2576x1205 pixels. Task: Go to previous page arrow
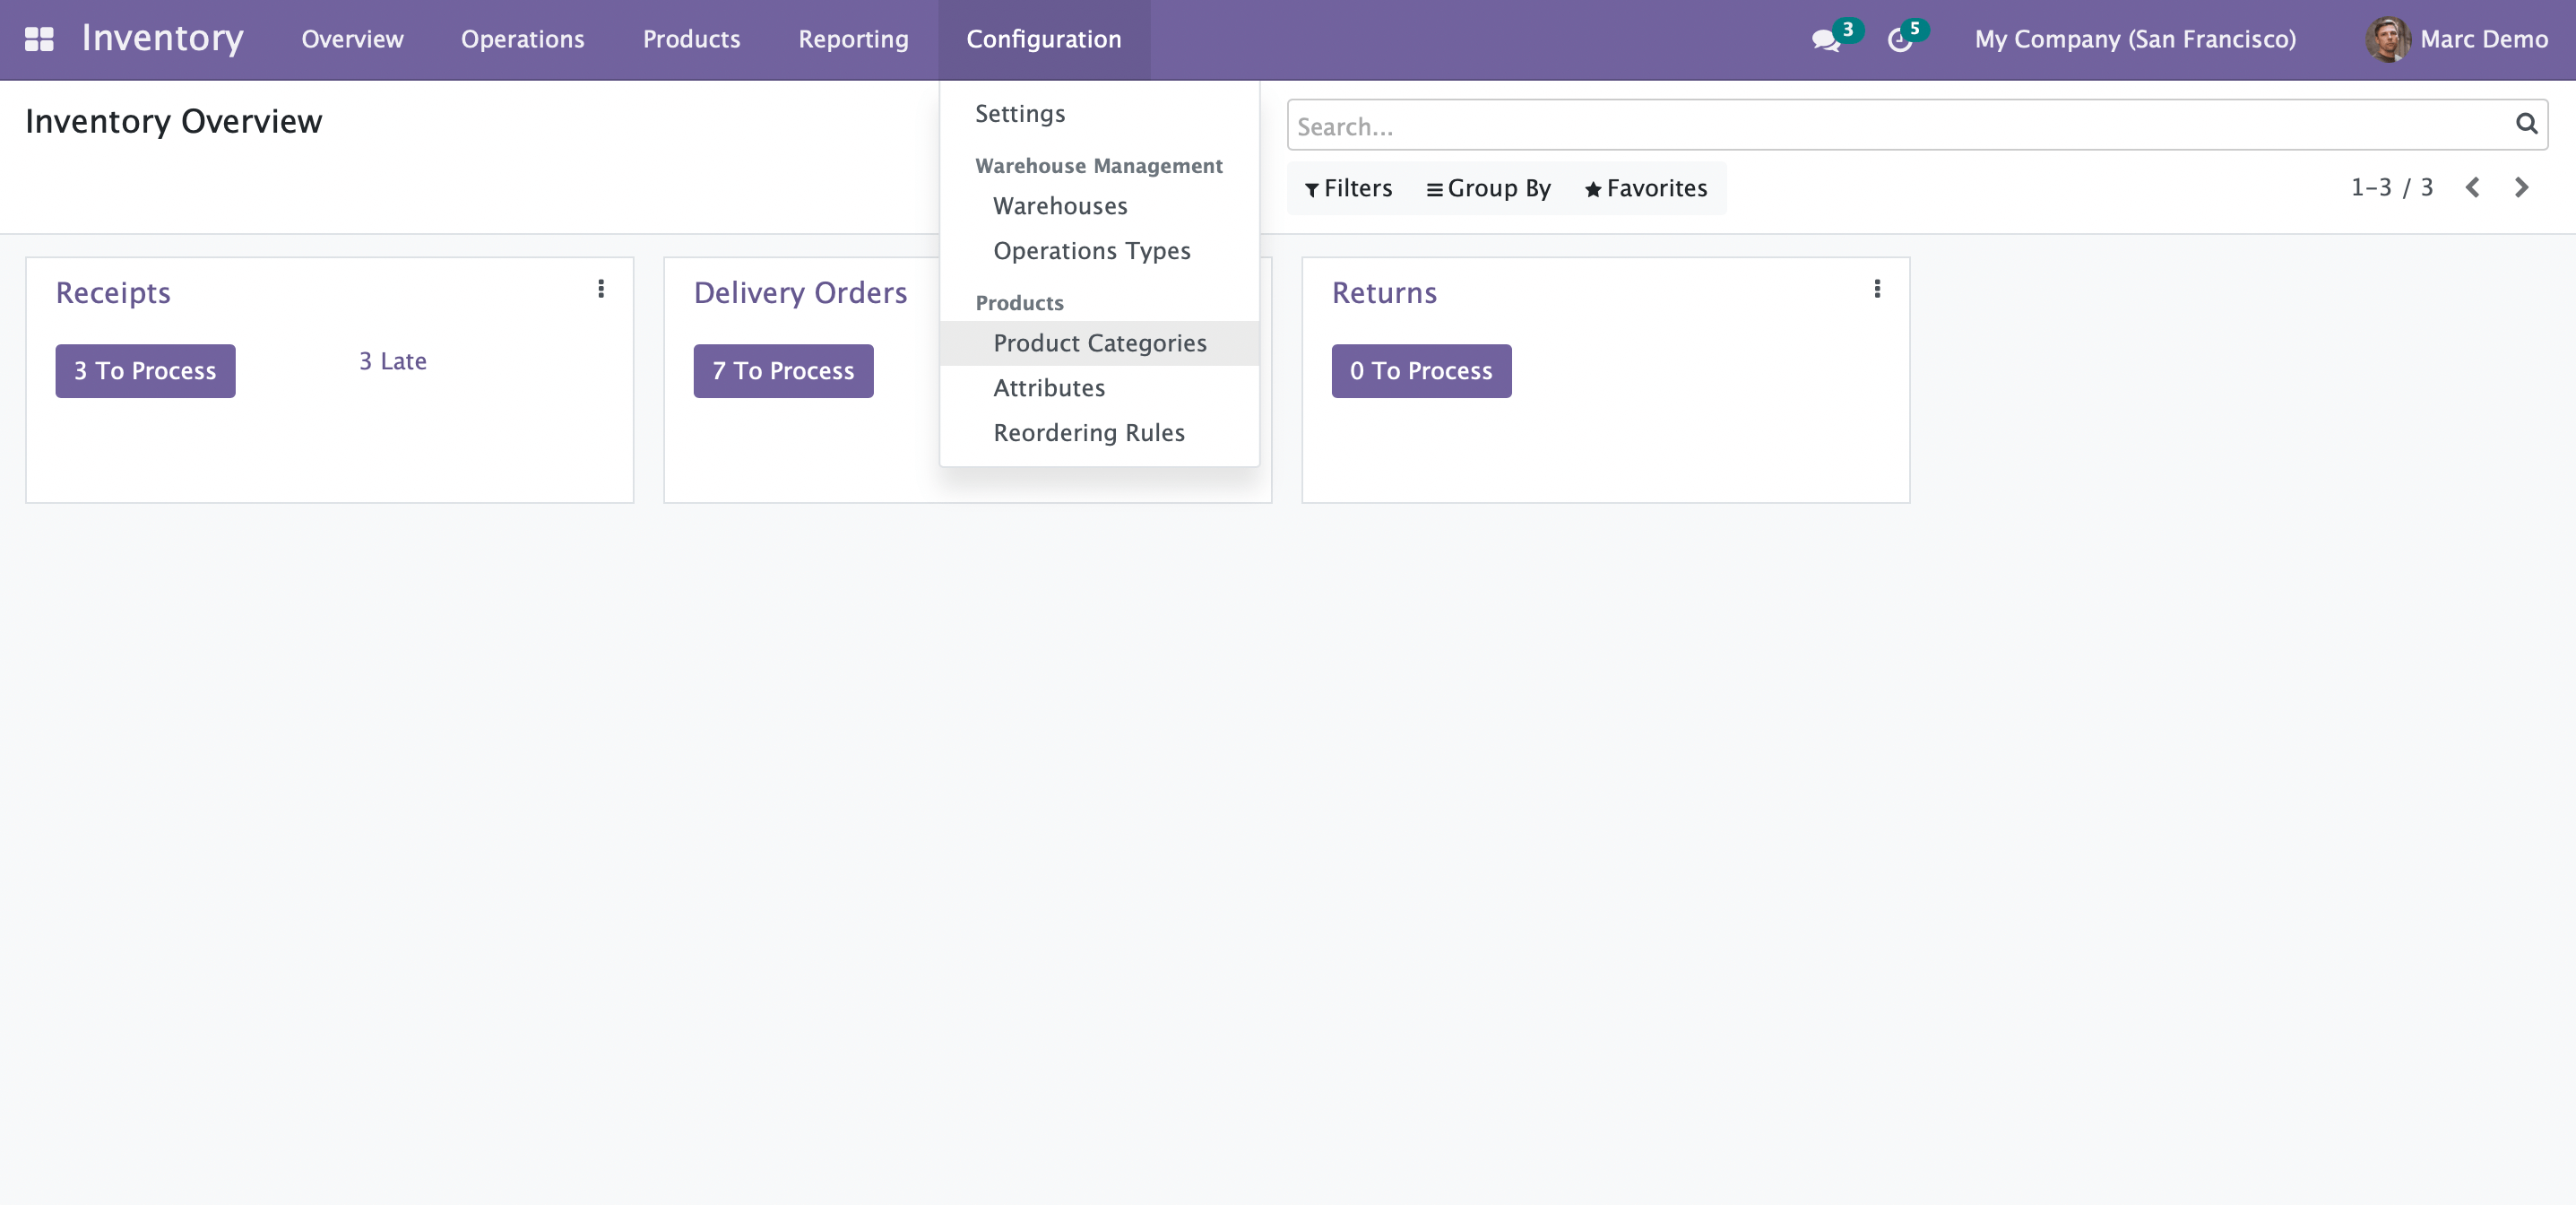point(2472,188)
